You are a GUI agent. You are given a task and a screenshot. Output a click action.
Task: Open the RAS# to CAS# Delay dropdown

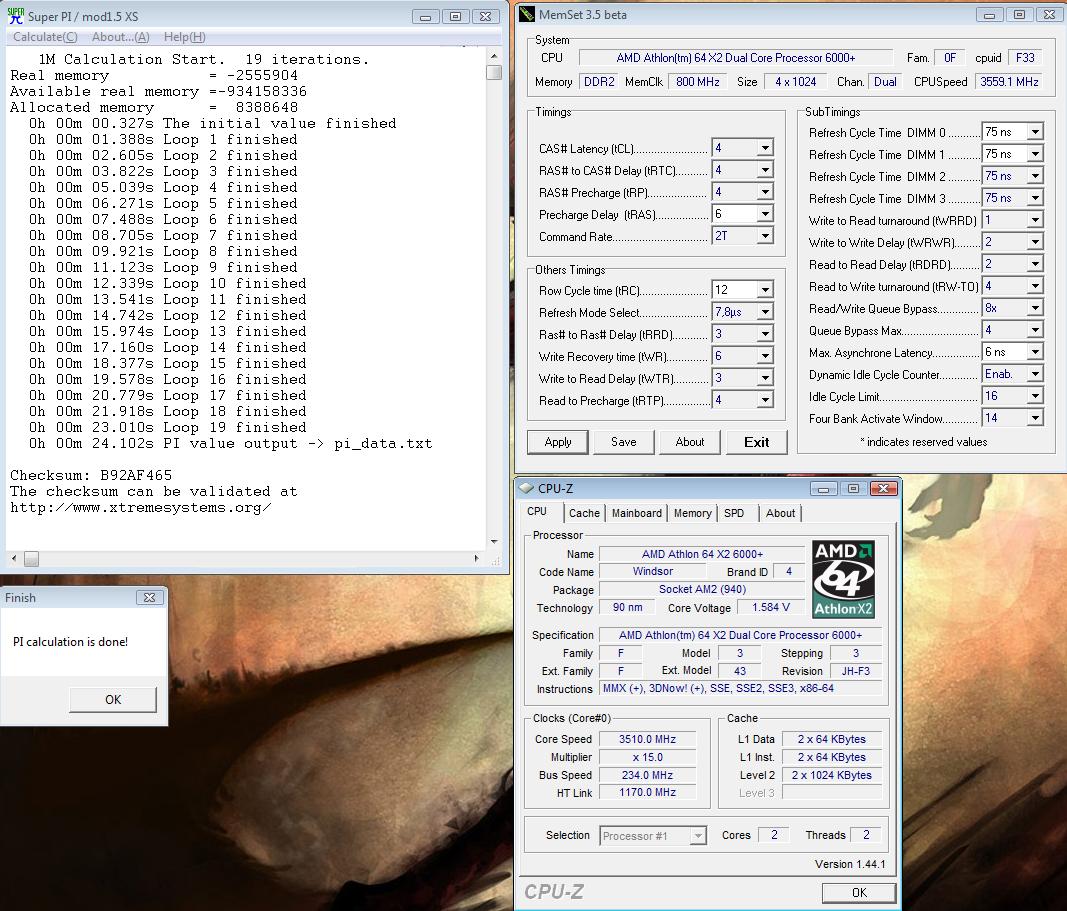[765, 170]
